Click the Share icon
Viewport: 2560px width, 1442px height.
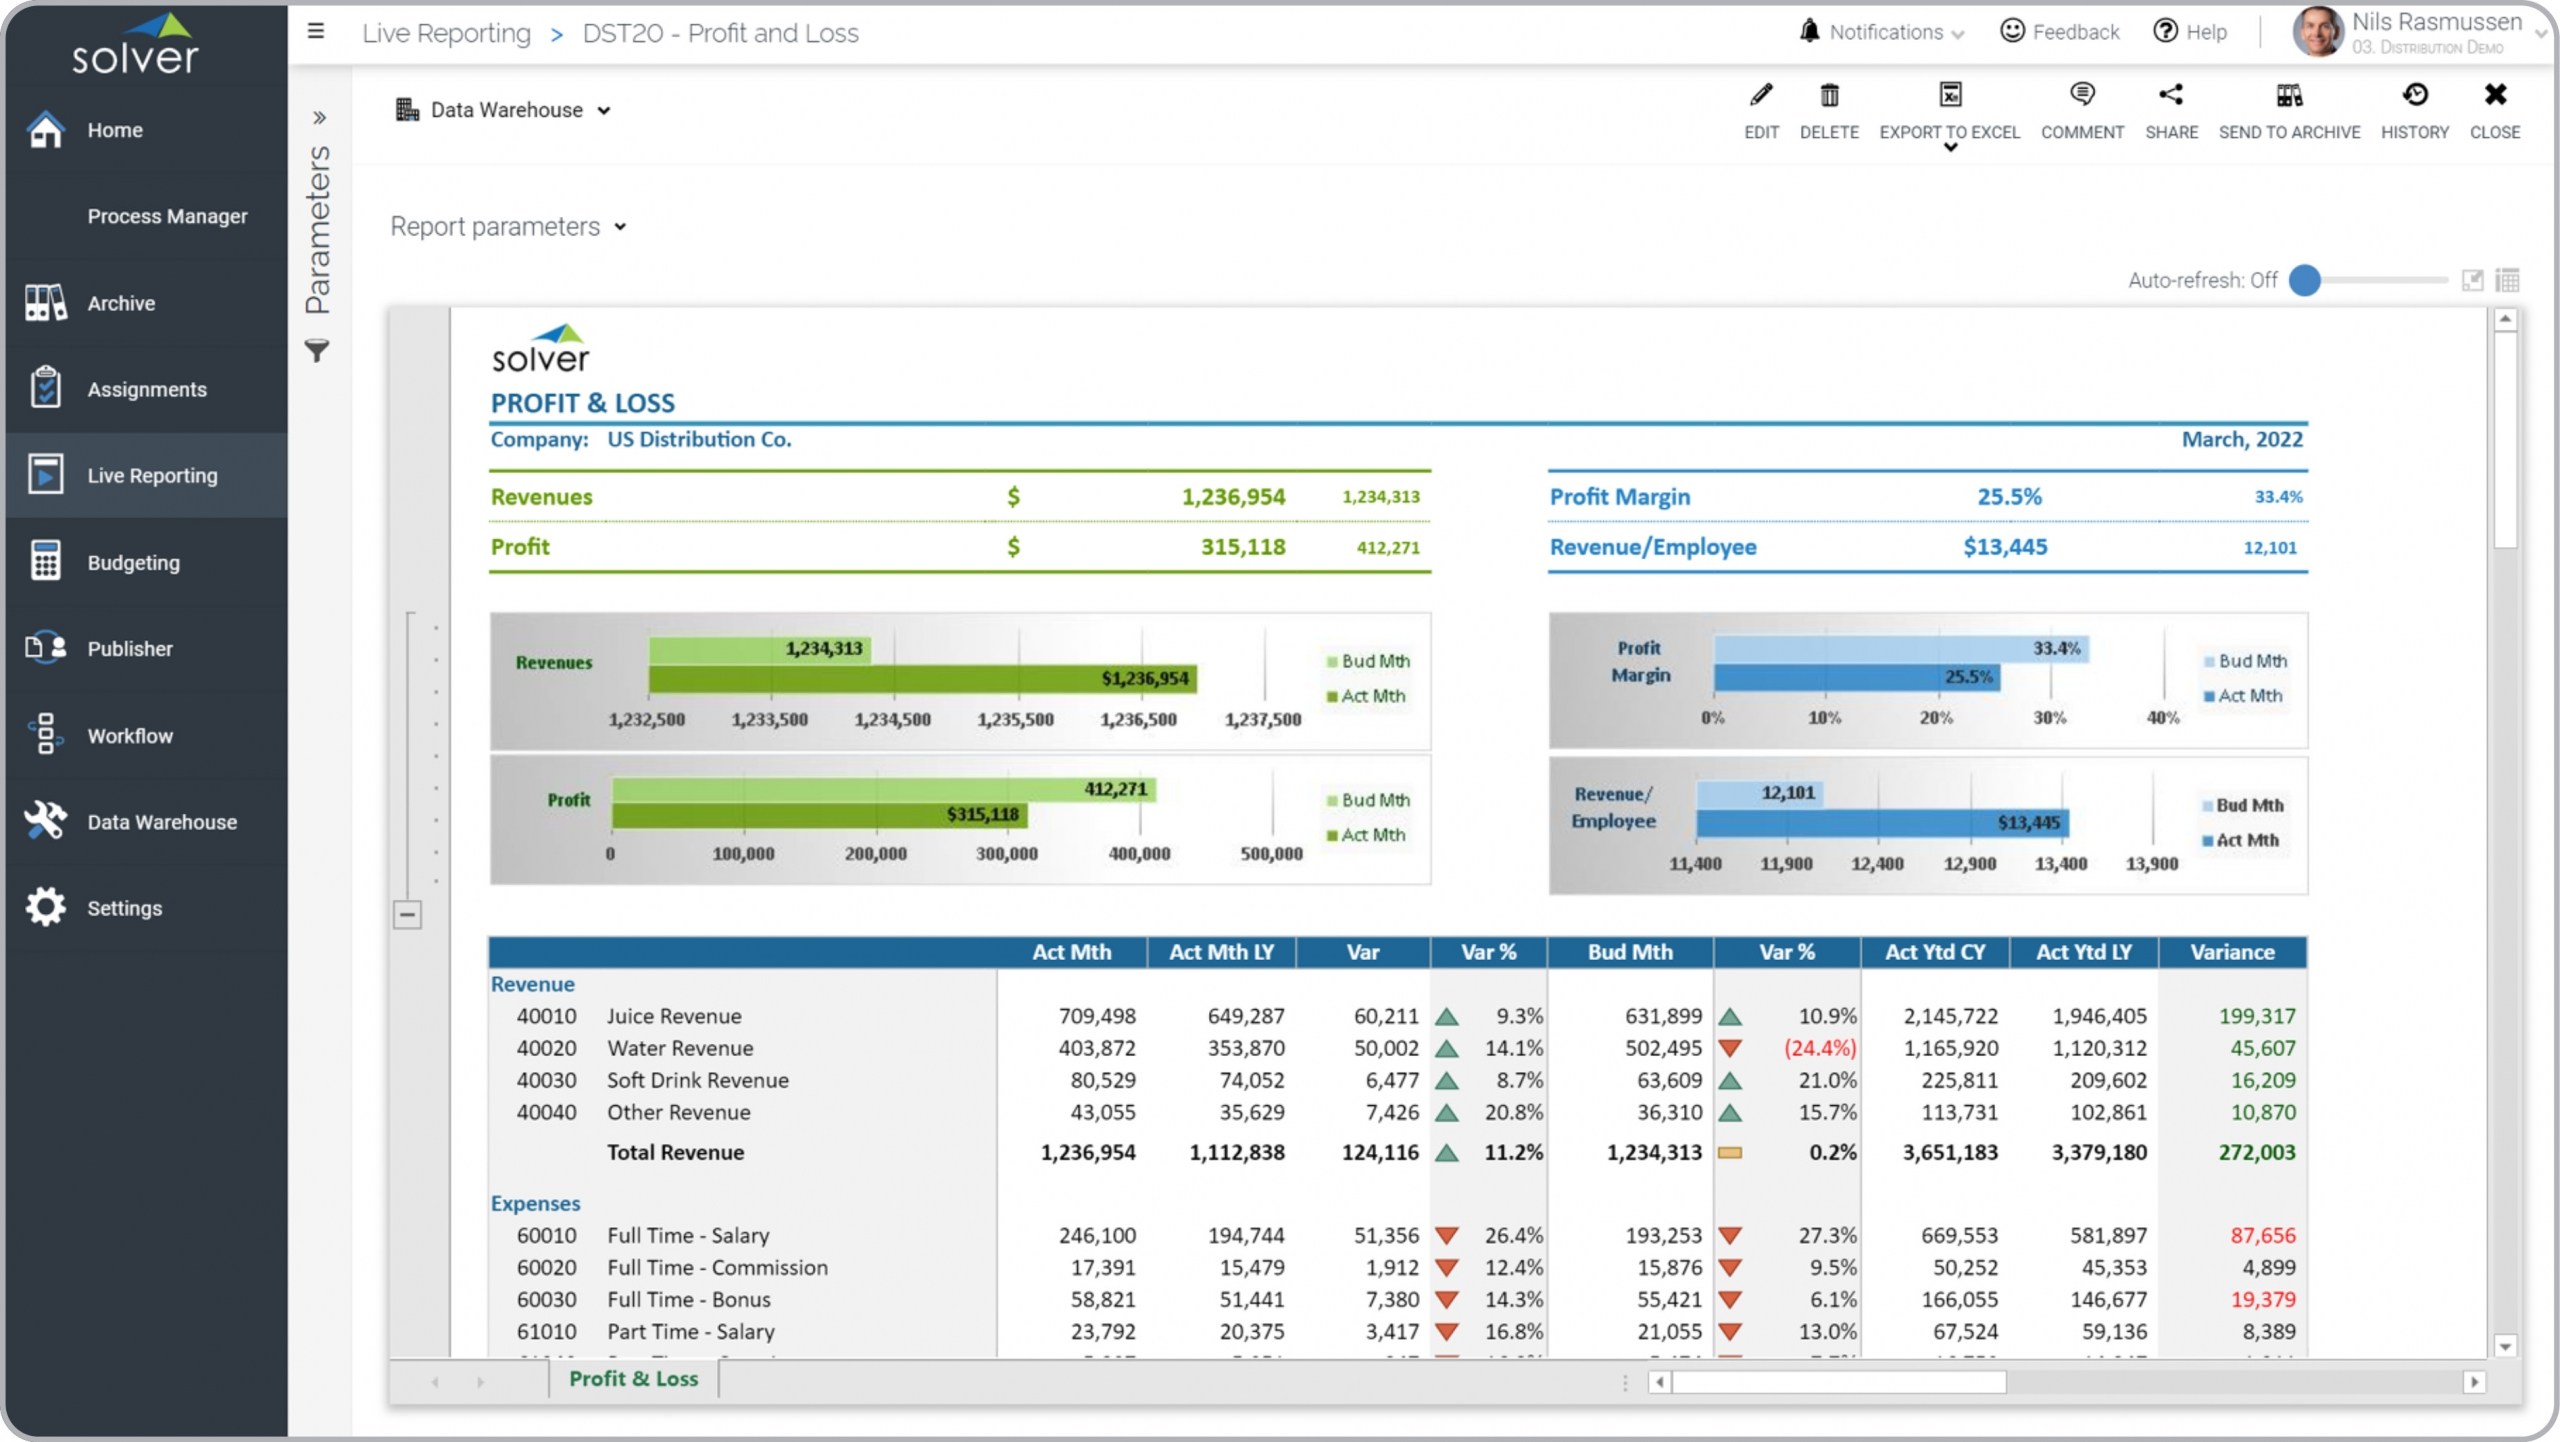pyautogui.click(x=2170, y=96)
